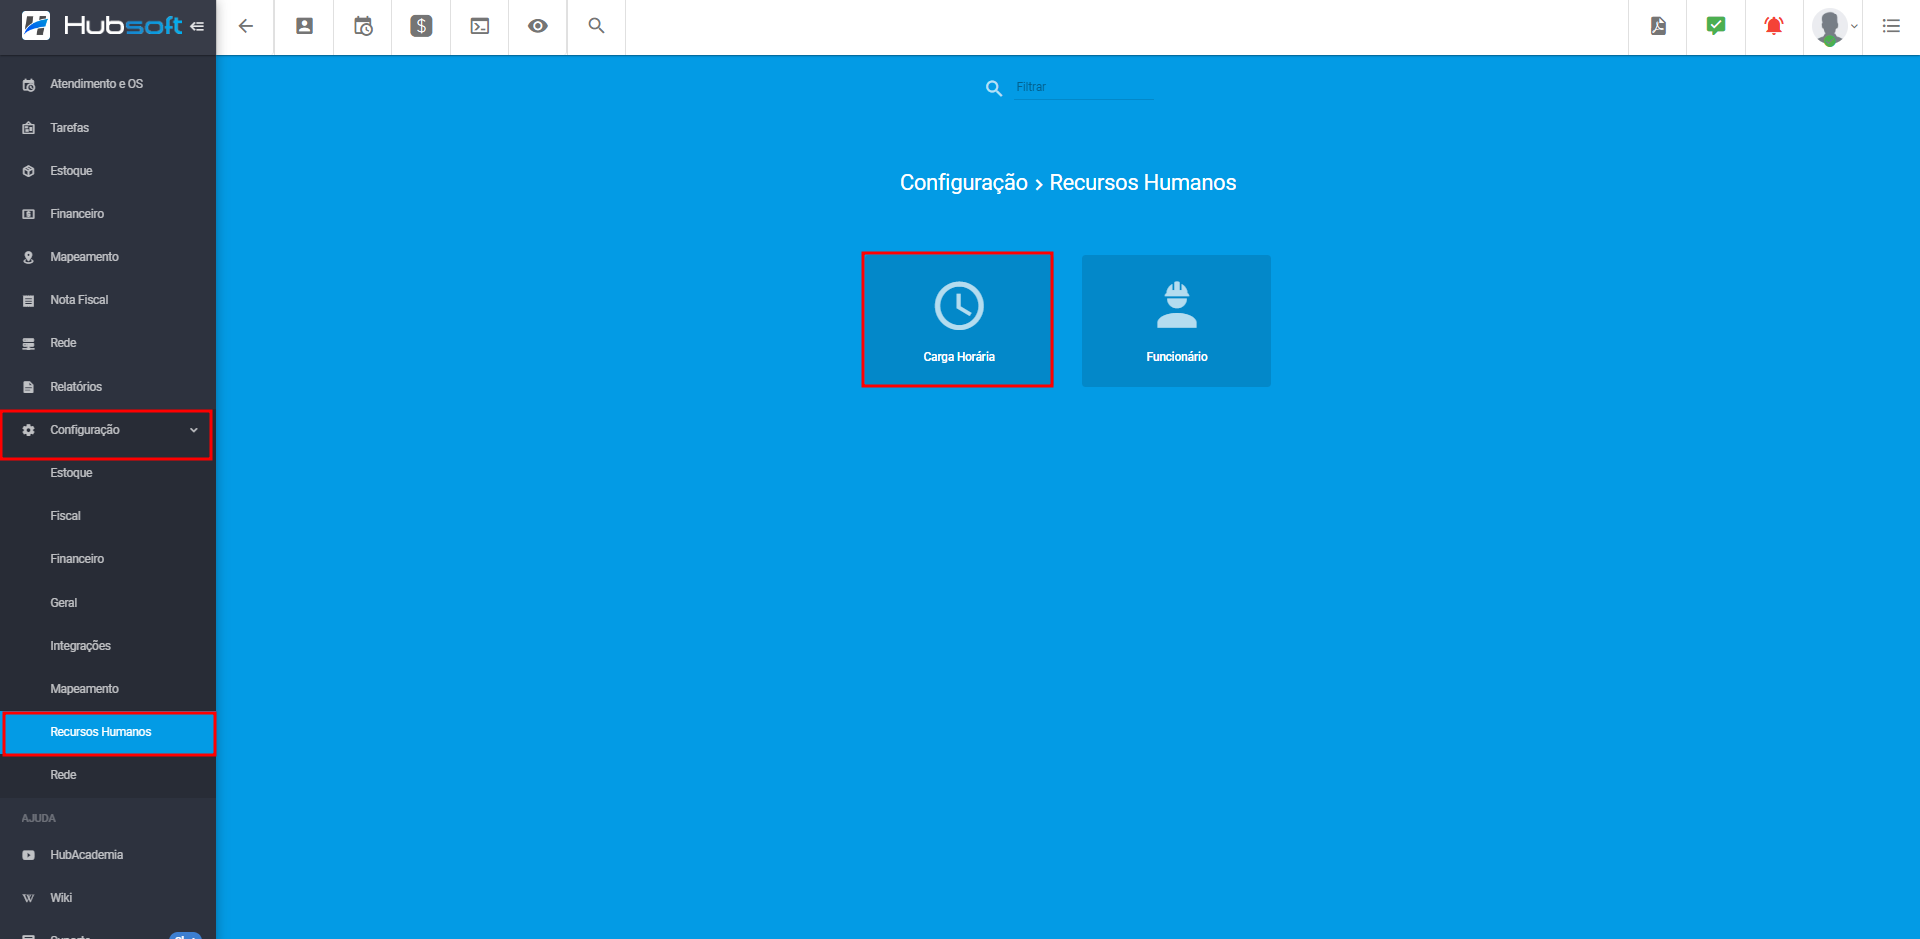Viewport: 1920px width, 939px height.
Task: Select Geral under Configuração
Action: [x=108, y=603]
